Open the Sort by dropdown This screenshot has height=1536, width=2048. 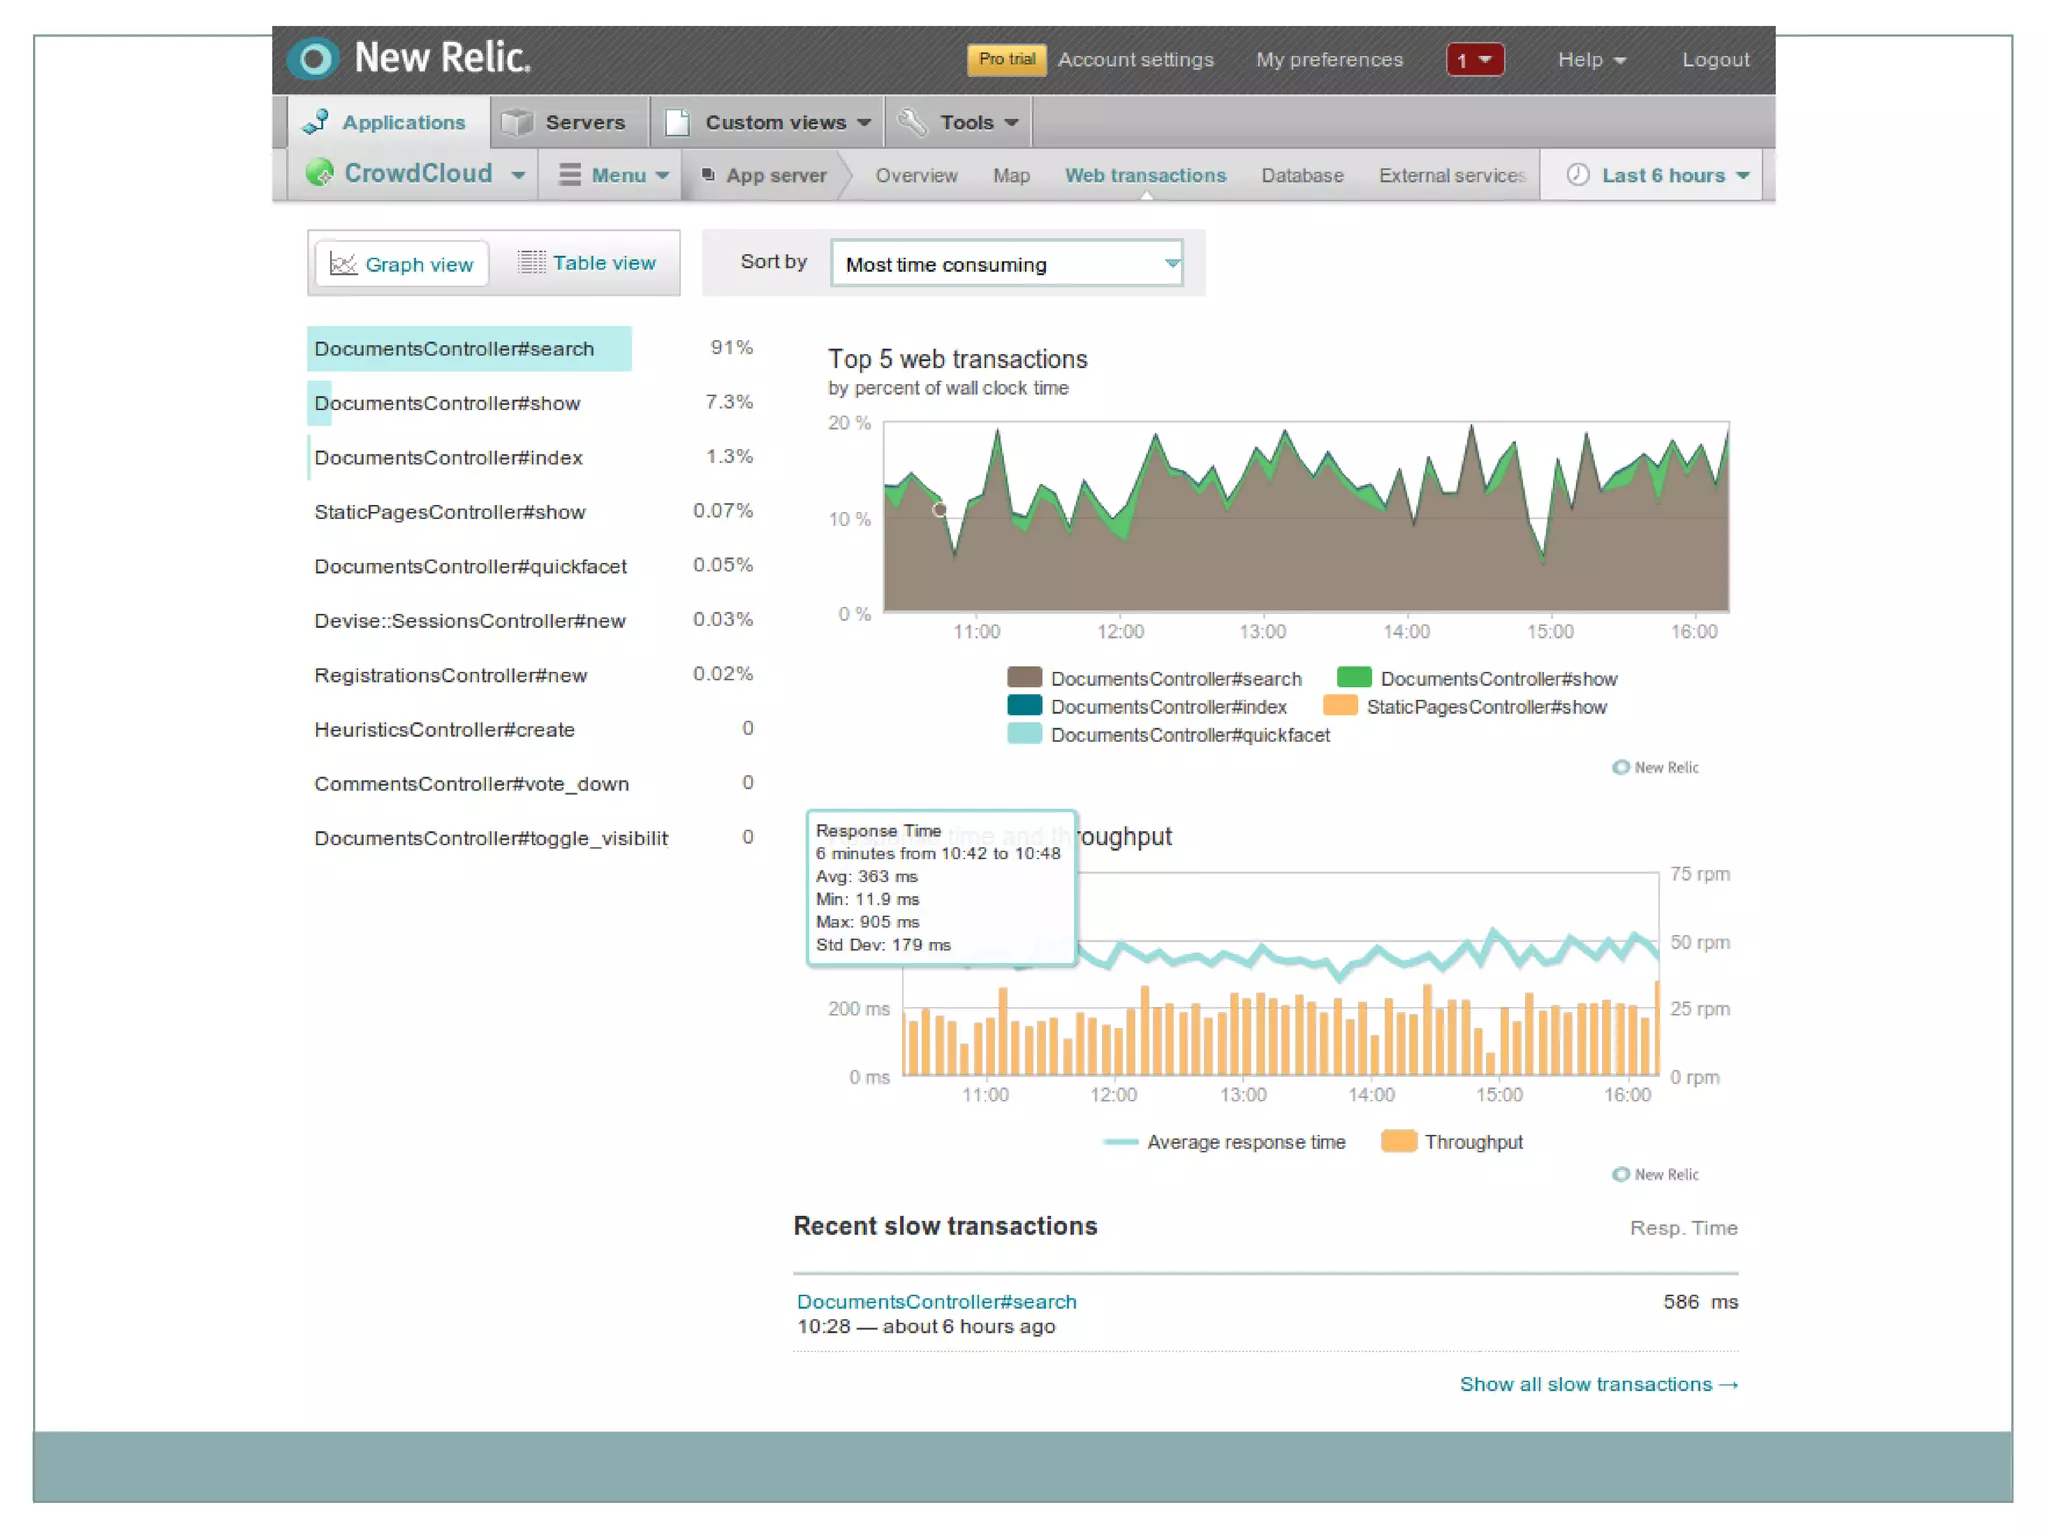click(1006, 264)
